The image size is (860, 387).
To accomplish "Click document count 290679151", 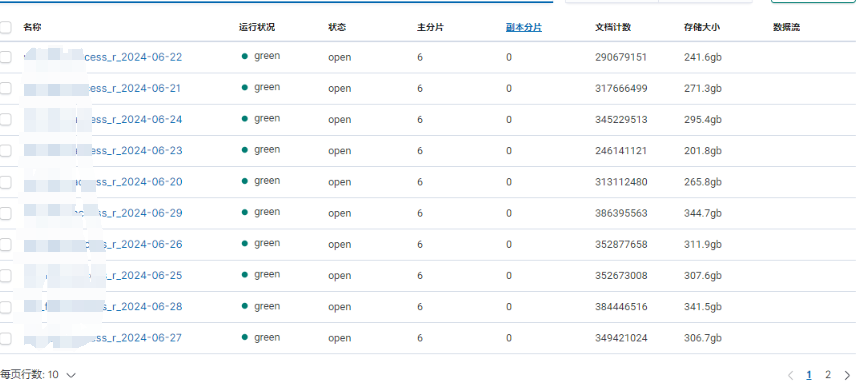I will (x=621, y=57).
